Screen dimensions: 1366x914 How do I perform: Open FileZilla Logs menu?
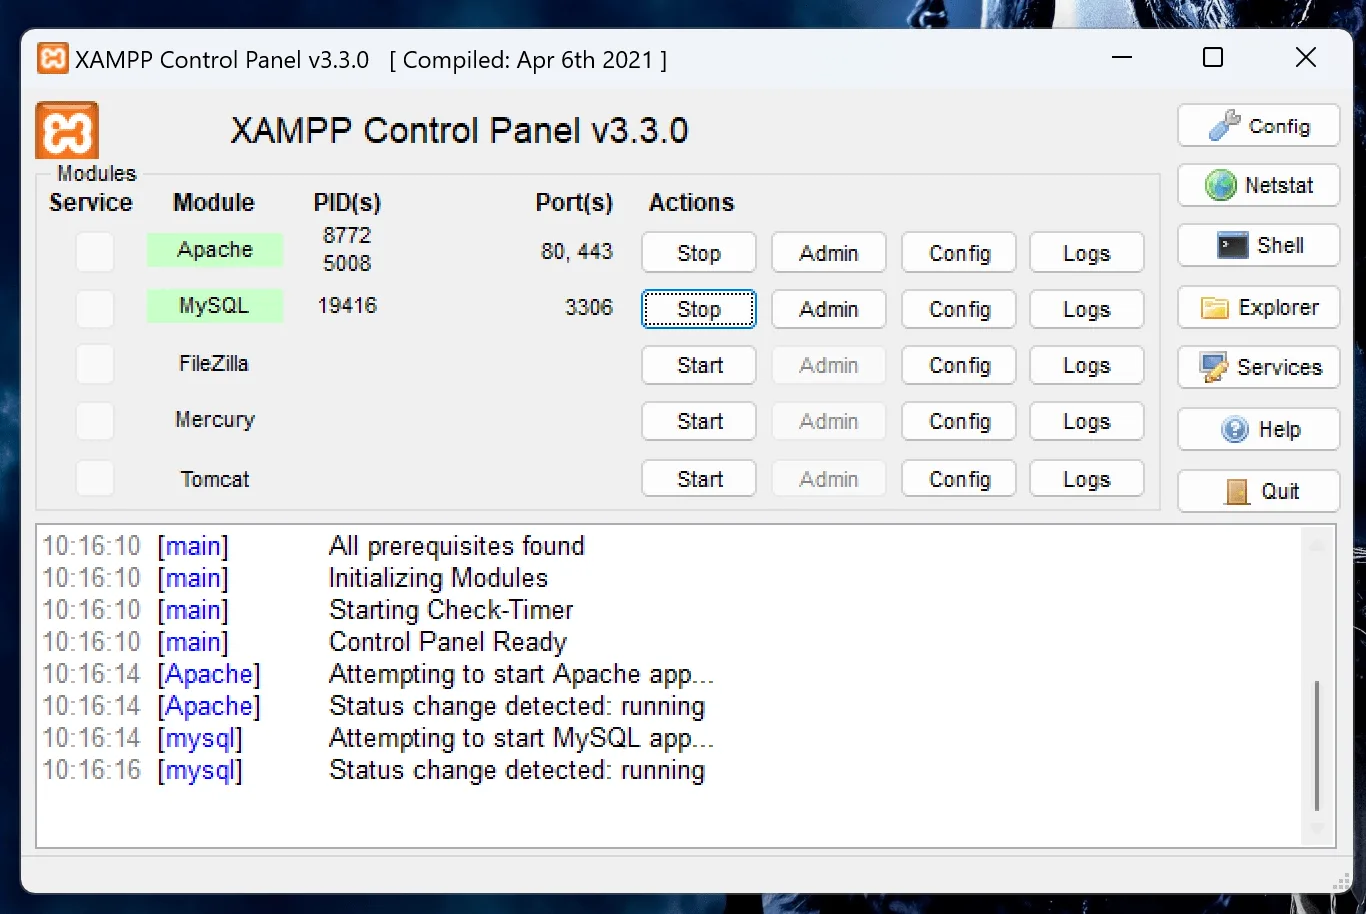tap(1086, 365)
